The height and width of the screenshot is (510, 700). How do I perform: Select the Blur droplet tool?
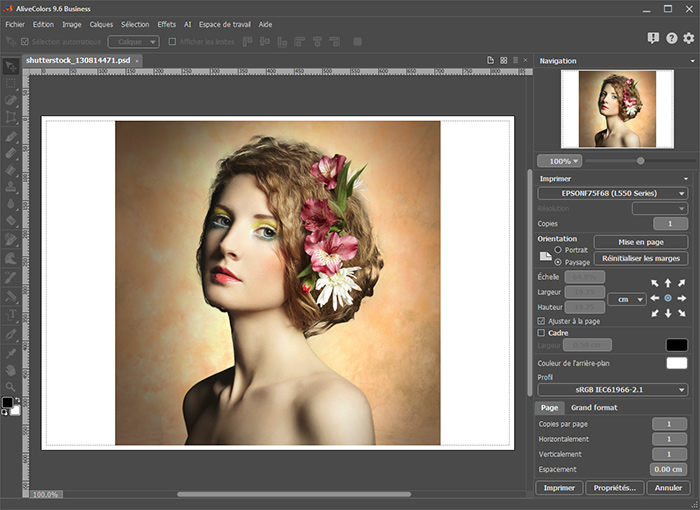coord(11,204)
